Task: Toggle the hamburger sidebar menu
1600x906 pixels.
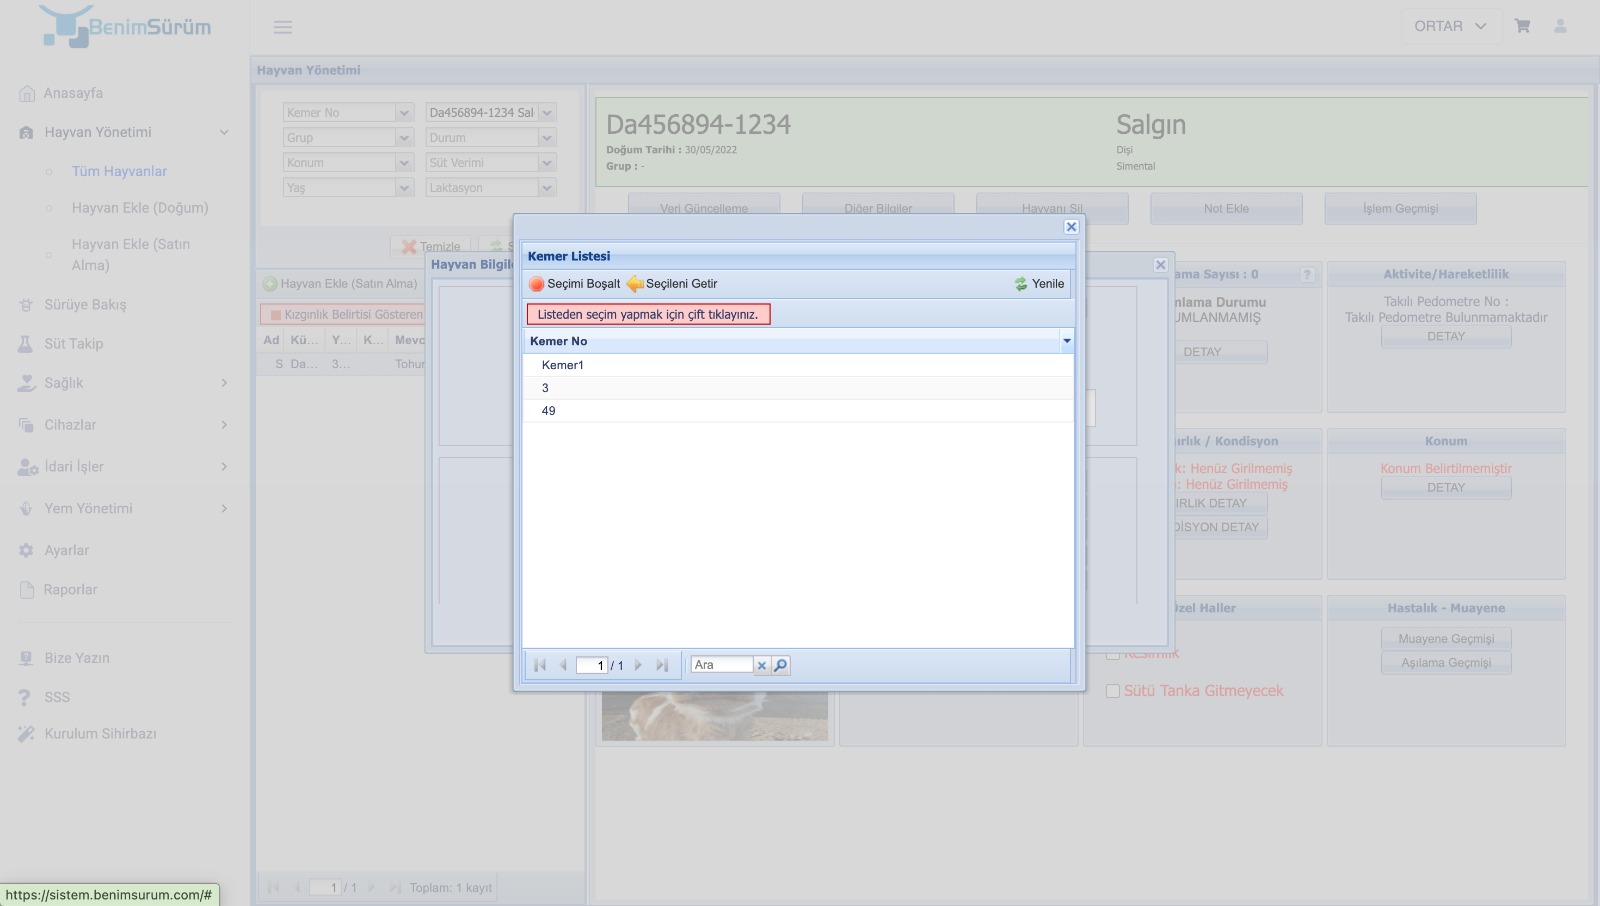Action: click(x=283, y=27)
